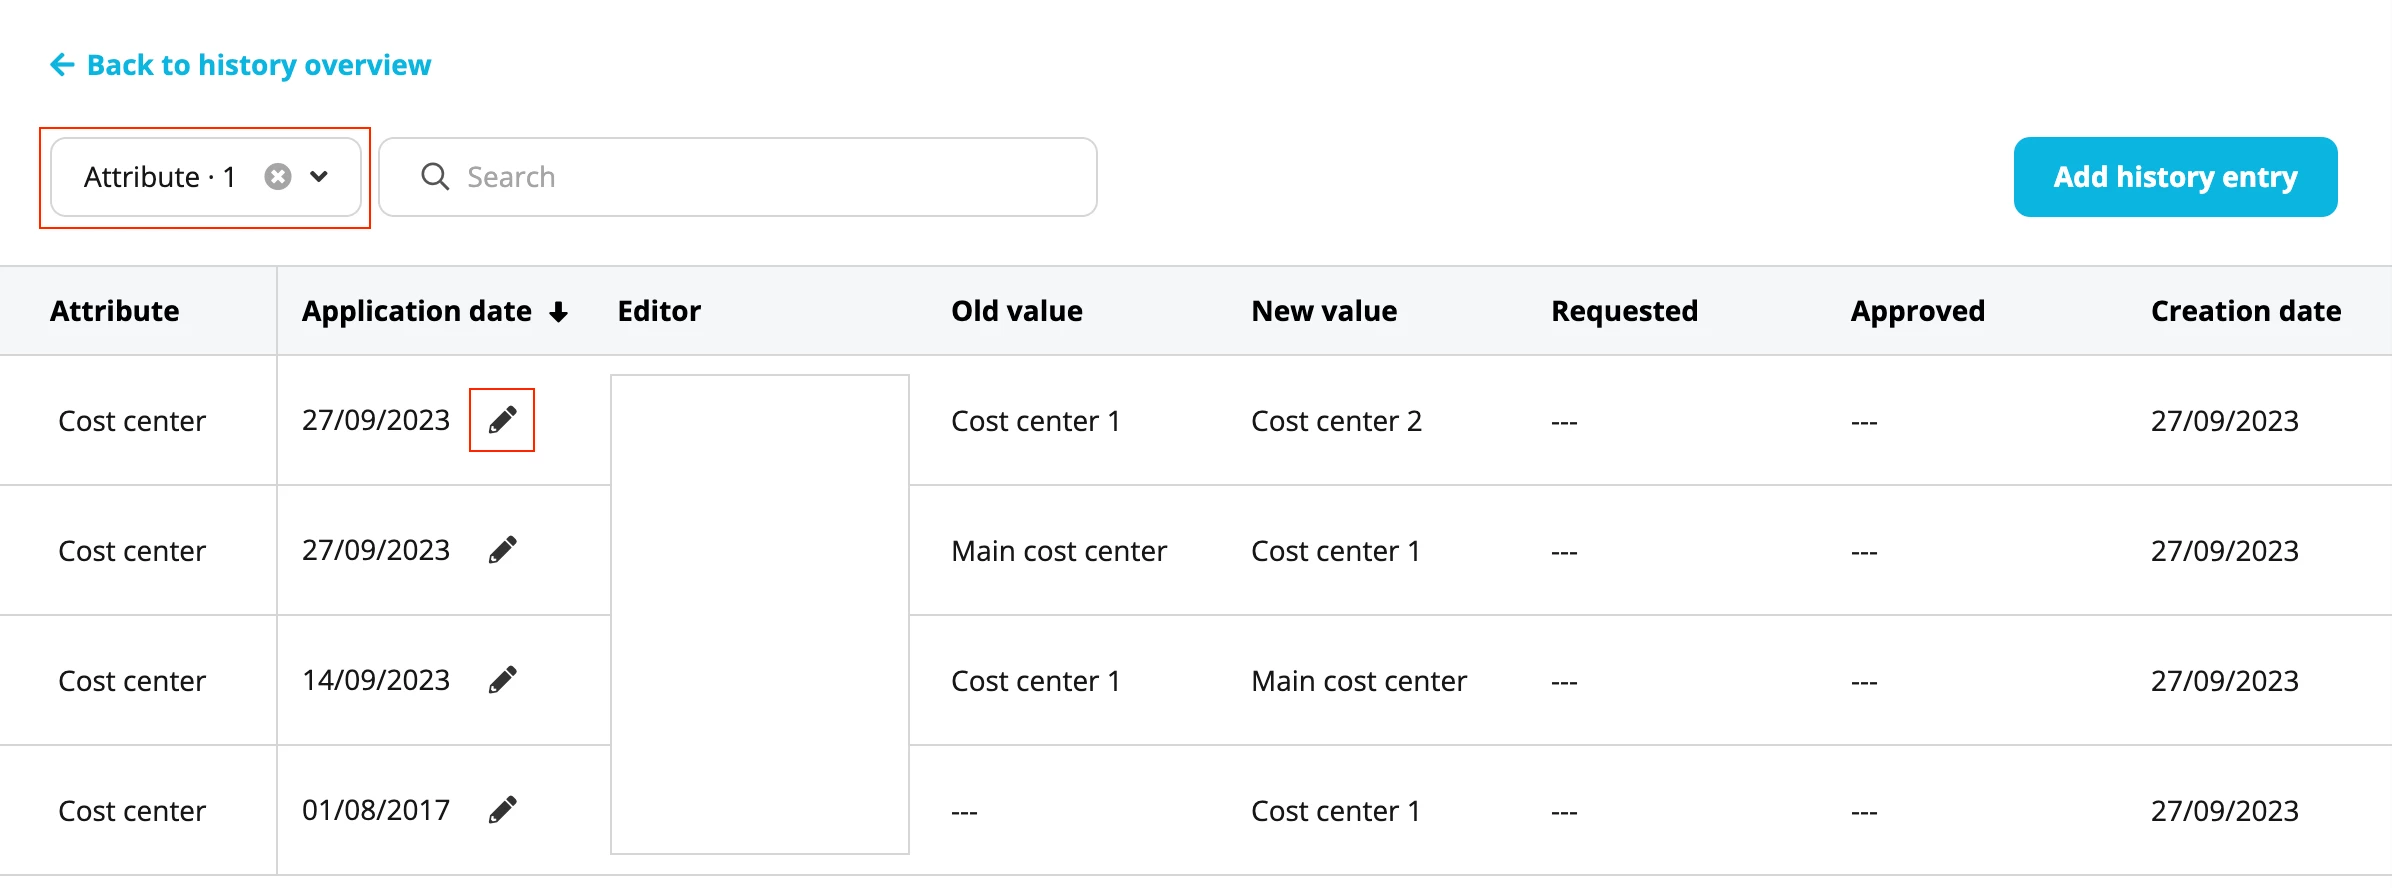The height and width of the screenshot is (888, 2392).
Task: Click the back arrow icon
Action: [62, 65]
